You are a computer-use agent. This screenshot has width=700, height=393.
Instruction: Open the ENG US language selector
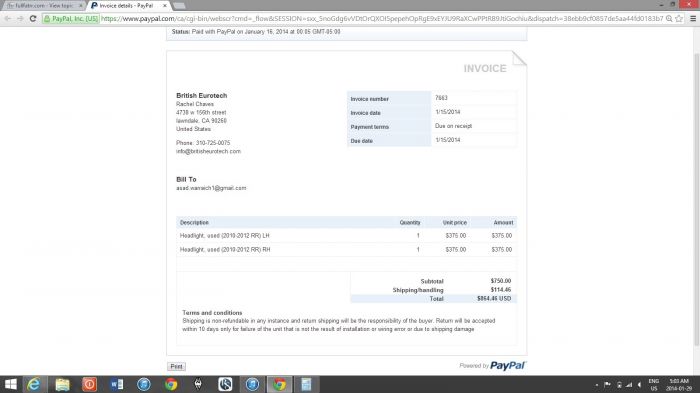pos(654,385)
